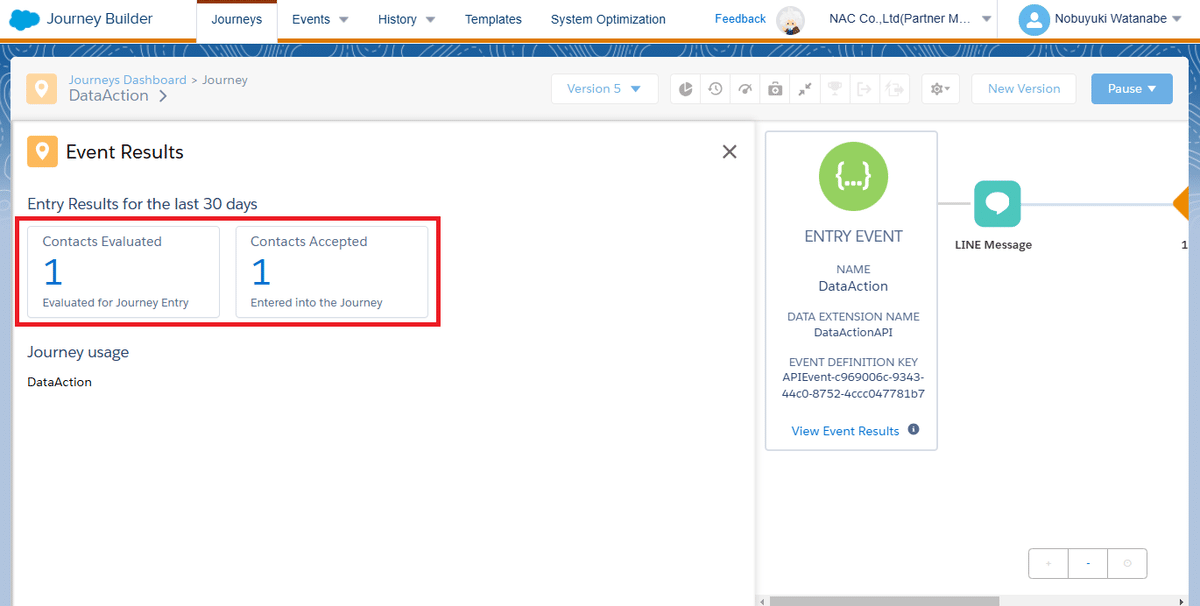Click the reset zoom circle button
Screen dimensions: 1200x606
pos(1127,564)
